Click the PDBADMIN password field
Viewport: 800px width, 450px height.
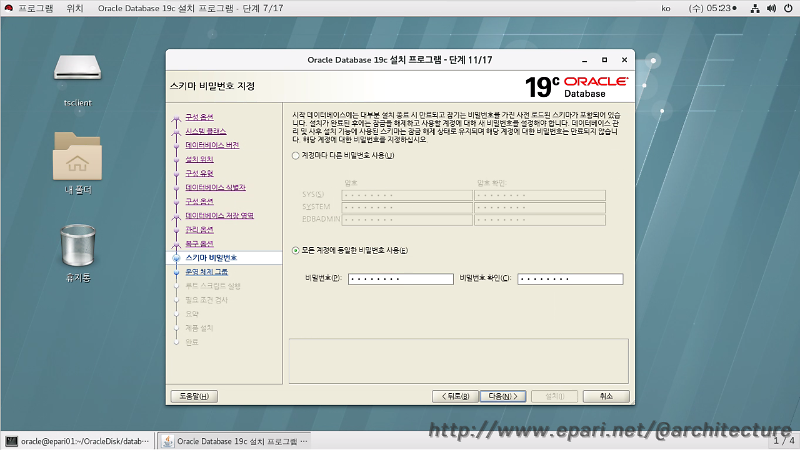(x=407, y=220)
